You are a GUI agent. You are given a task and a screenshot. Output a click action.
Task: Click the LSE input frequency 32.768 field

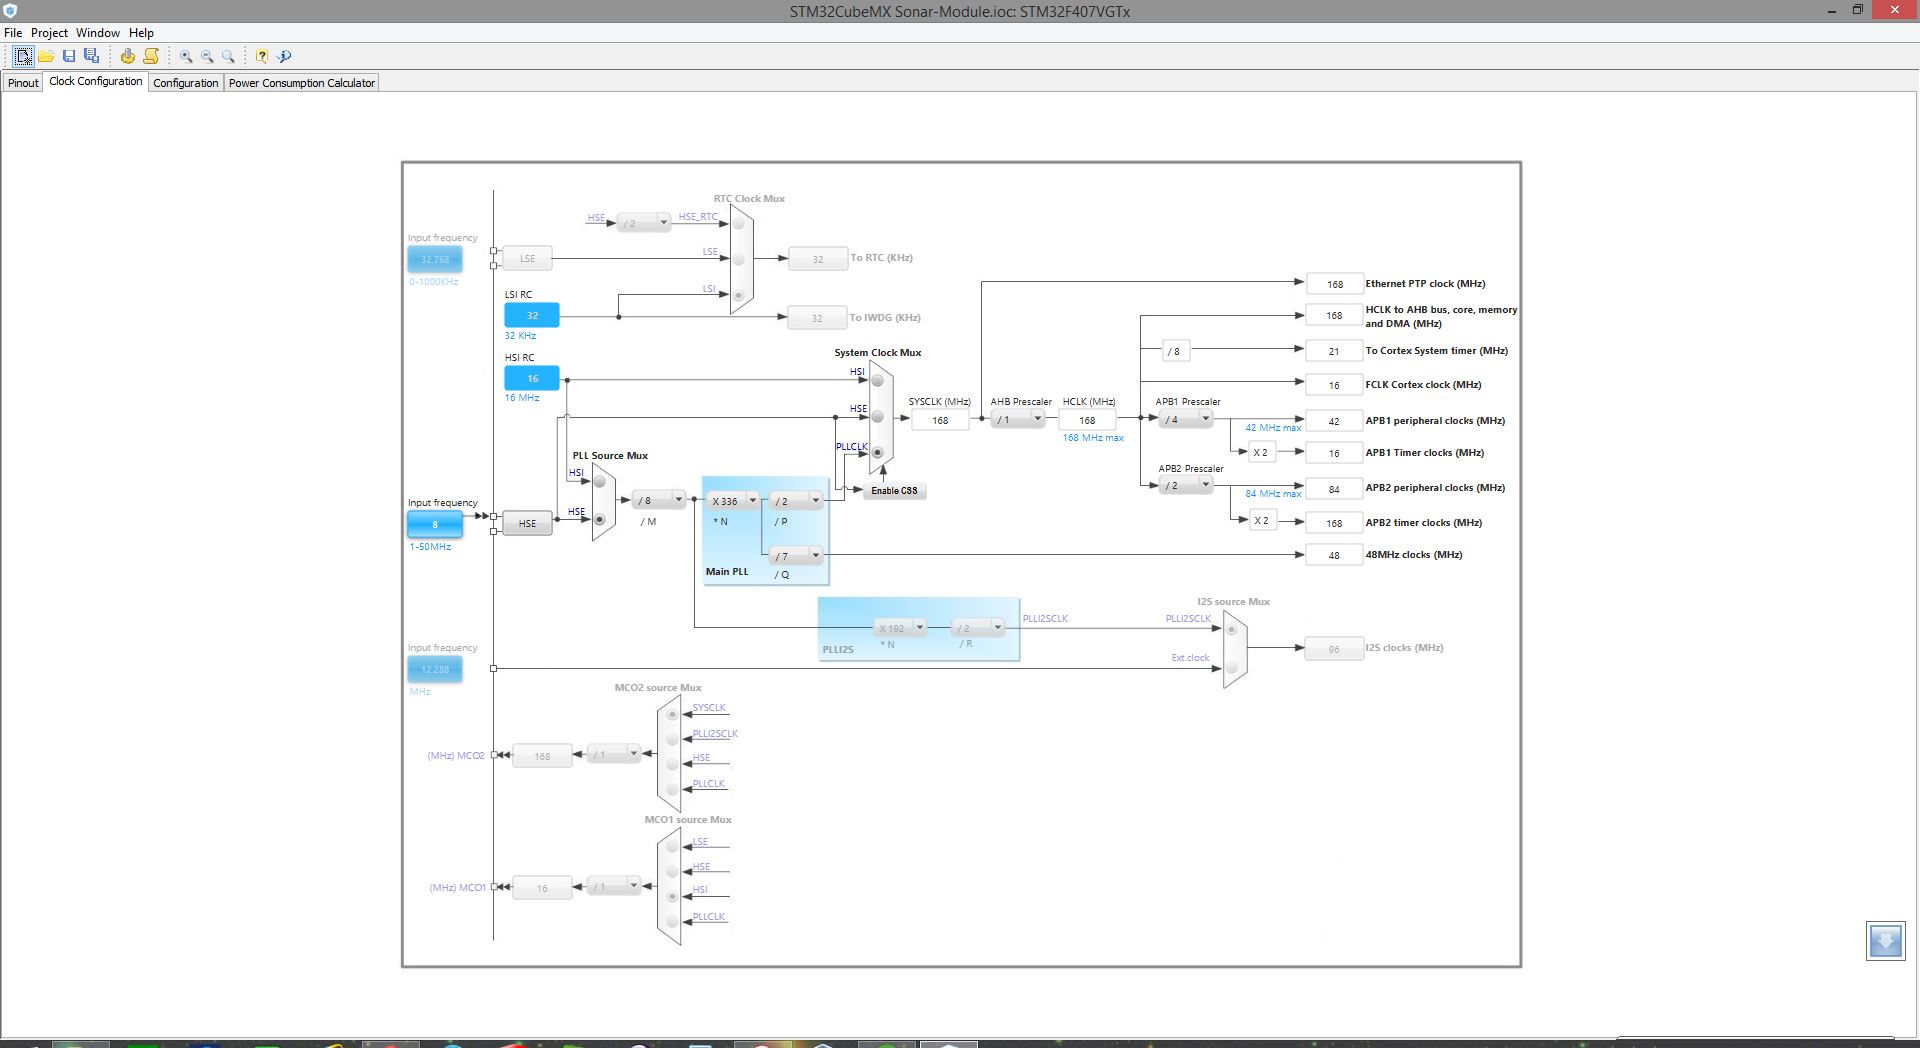[435, 260]
